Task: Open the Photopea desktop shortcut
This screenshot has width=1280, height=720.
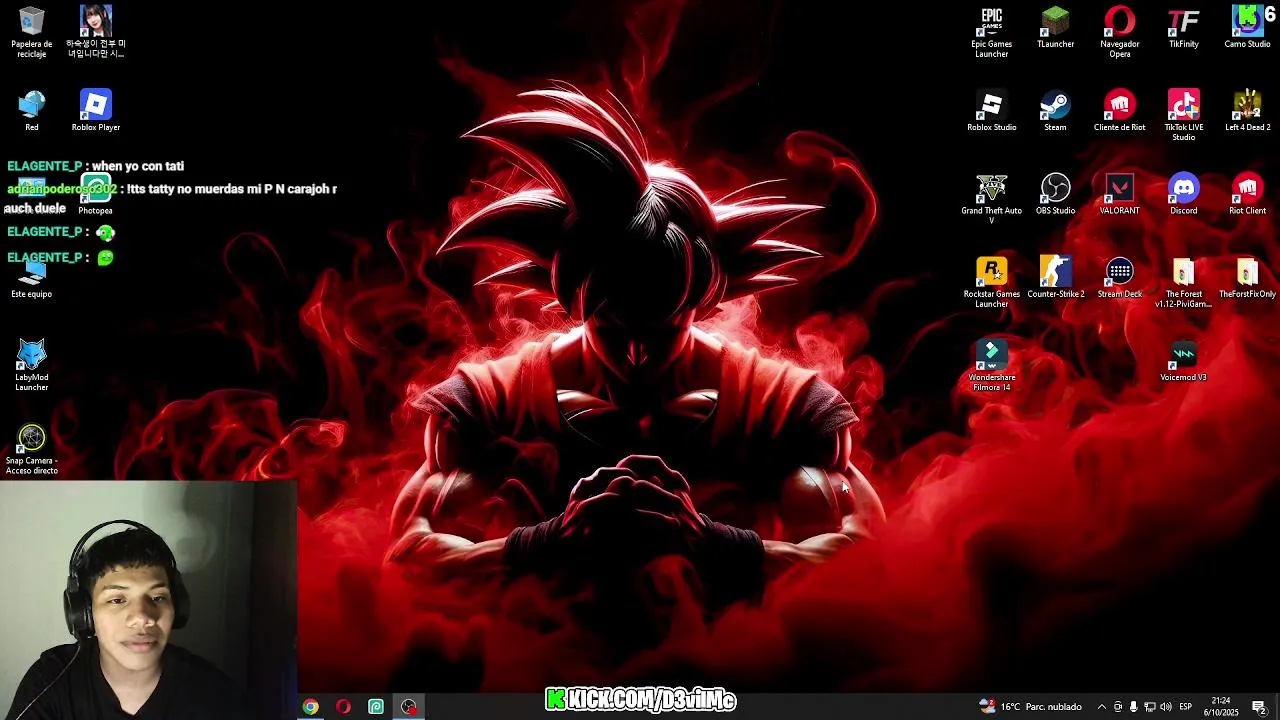Action: 96,195
